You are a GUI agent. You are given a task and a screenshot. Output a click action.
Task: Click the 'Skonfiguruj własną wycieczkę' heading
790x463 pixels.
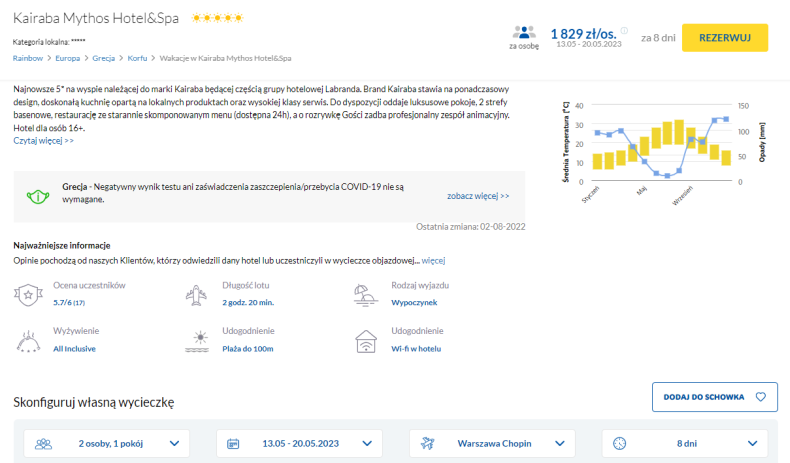pyautogui.click(x=94, y=403)
